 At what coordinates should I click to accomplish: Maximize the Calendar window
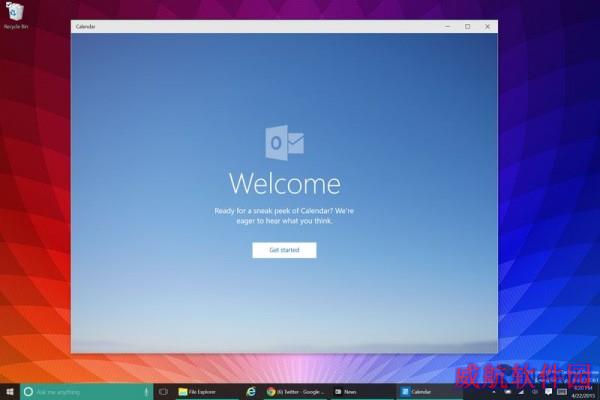(x=468, y=26)
